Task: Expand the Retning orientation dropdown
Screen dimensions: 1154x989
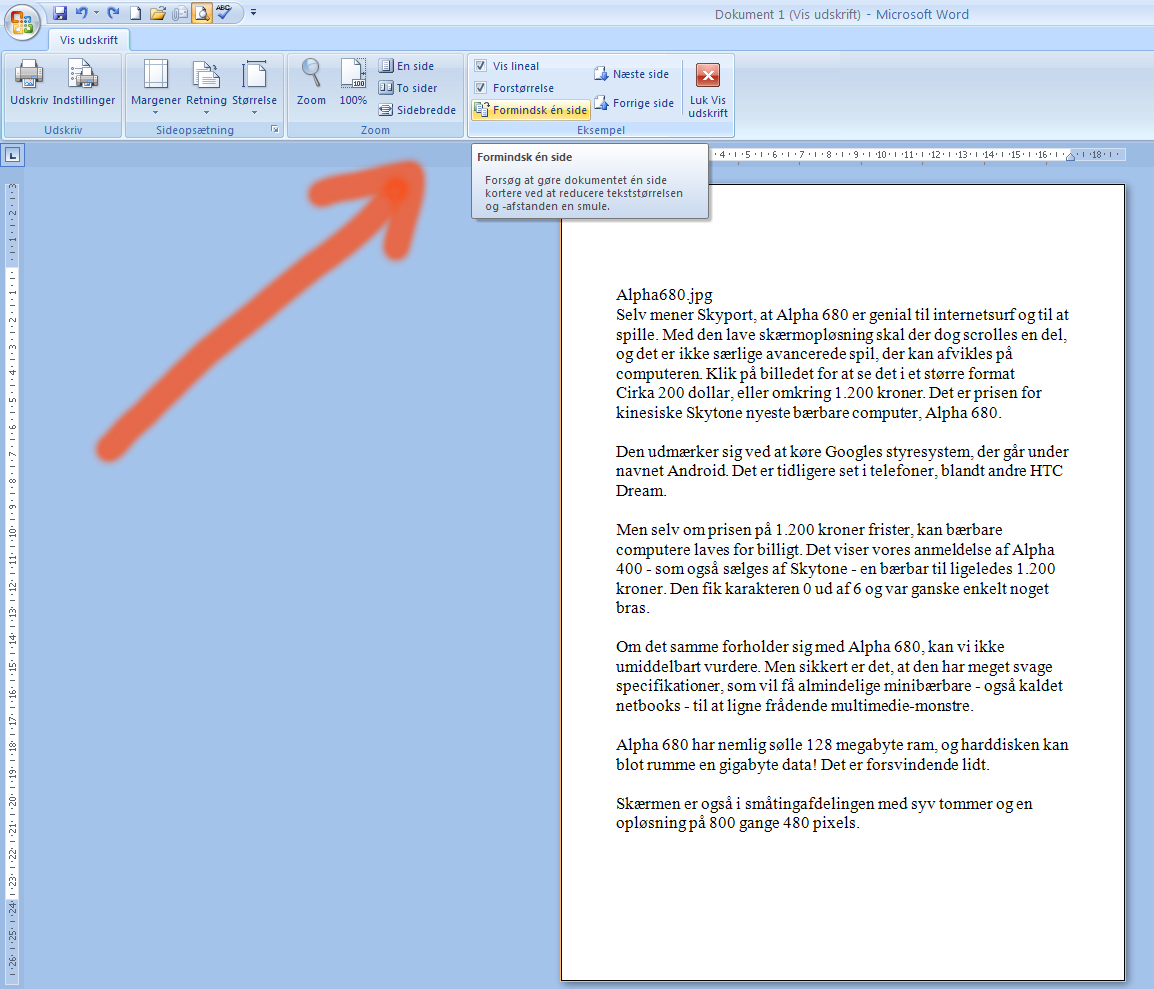Action: [x=206, y=86]
